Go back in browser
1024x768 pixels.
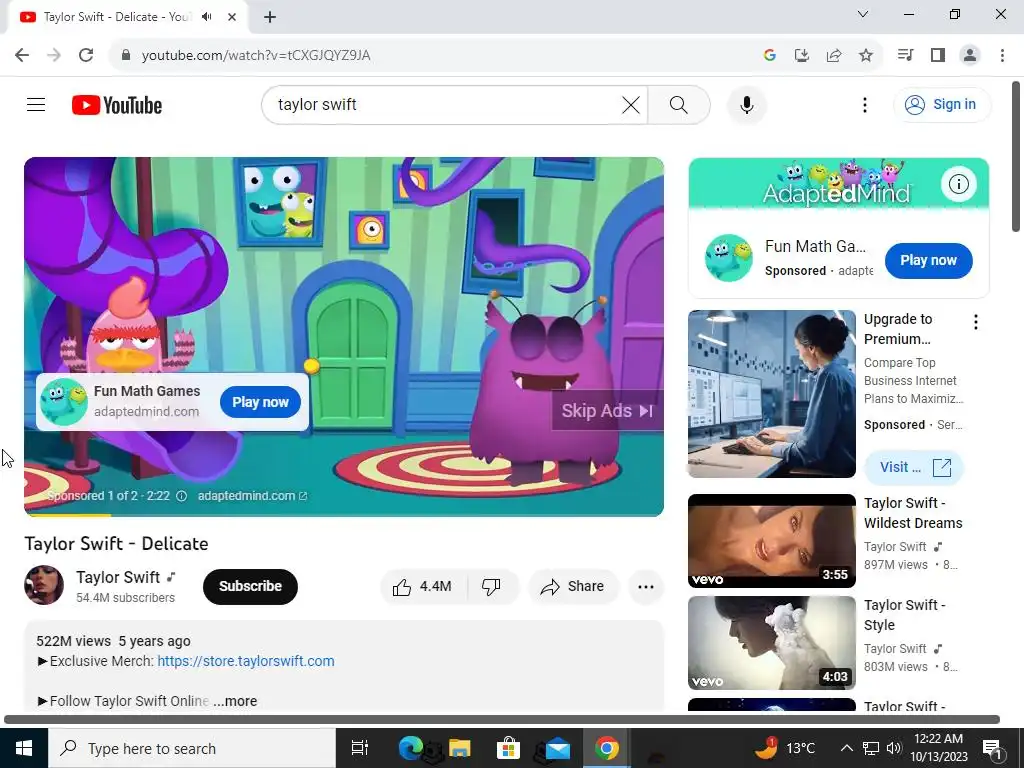pos(22,55)
